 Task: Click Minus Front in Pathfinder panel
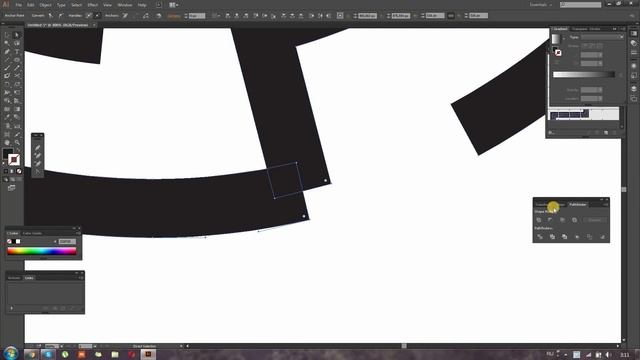pos(551,220)
